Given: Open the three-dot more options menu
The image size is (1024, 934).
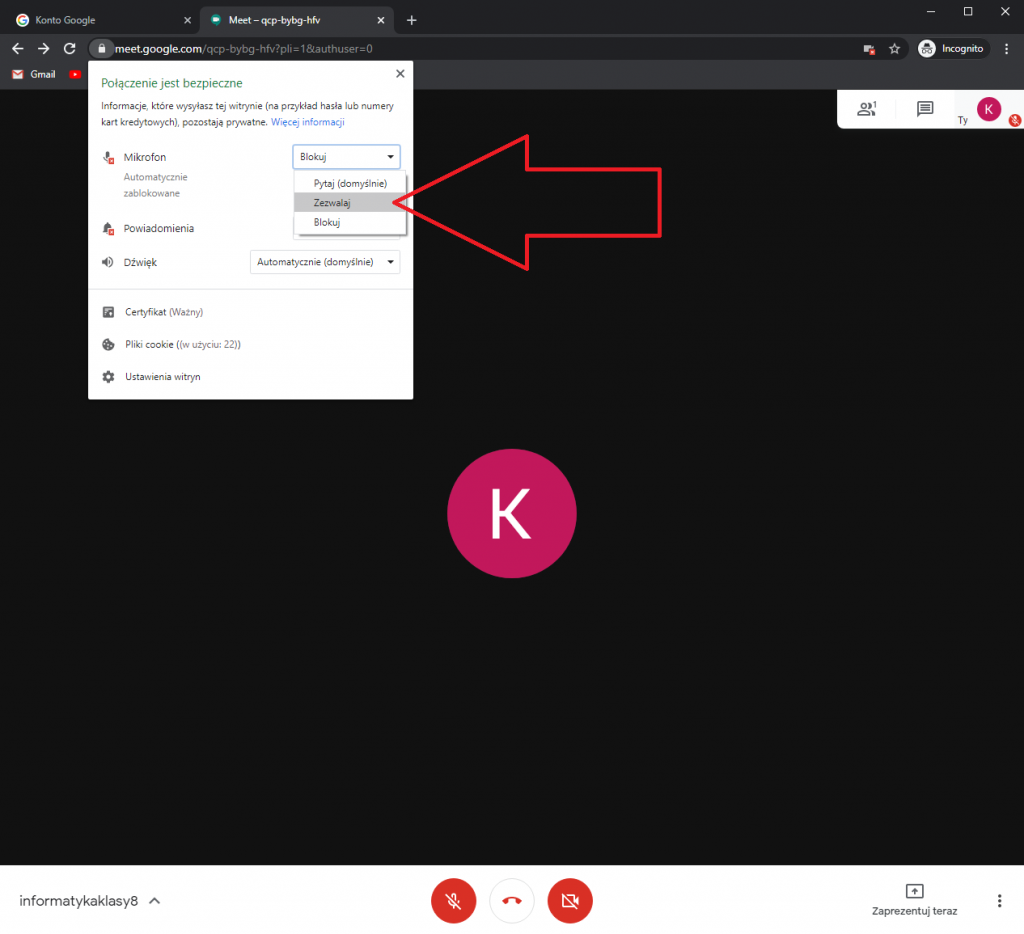Looking at the screenshot, I should (999, 900).
